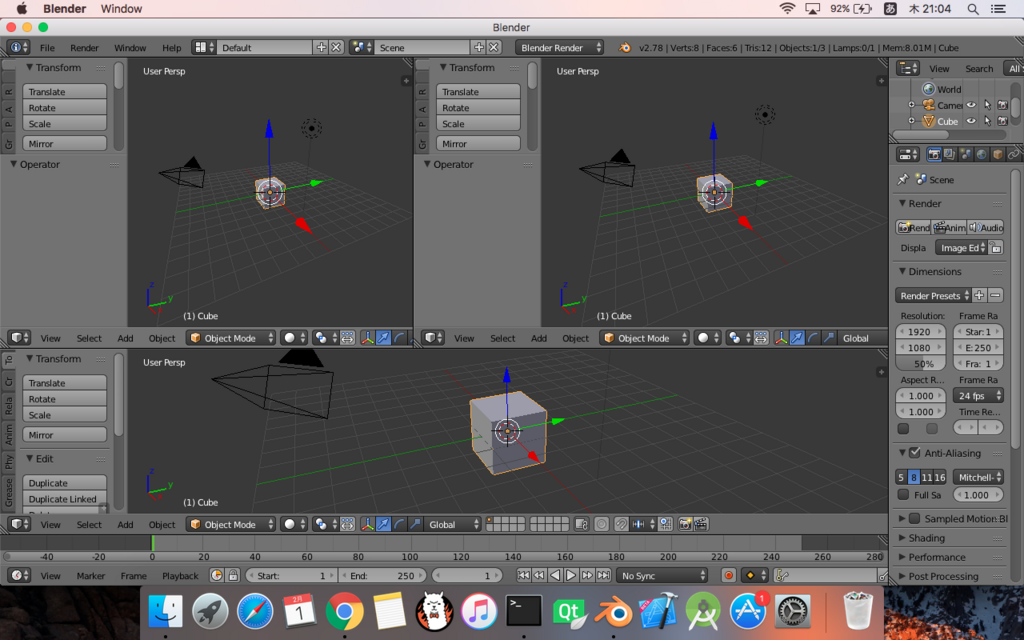Open the Marker menu in timeline
This screenshot has height=640, width=1024.
[x=91, y=575]
